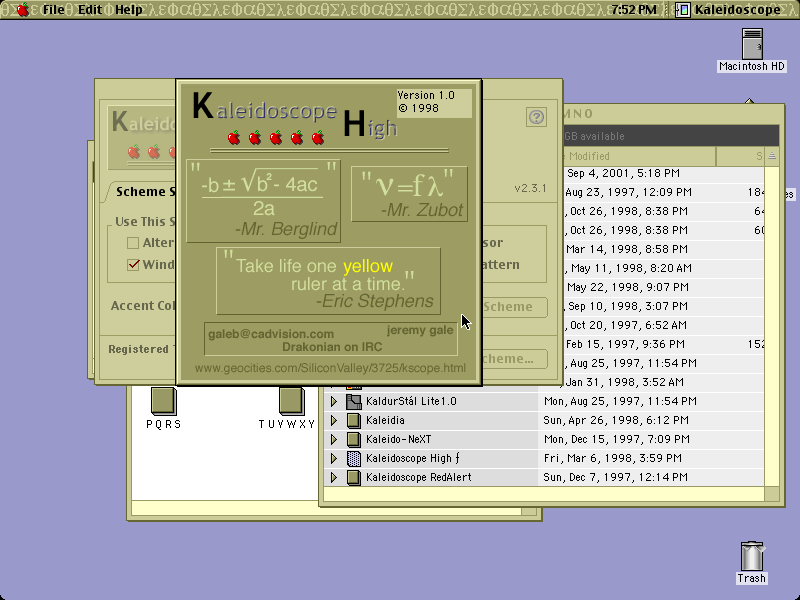Click the 'Aug 23, 1997, 12:09 PM' date
The height and width of the screenshot is (600, 800).
tap(629, 192)
